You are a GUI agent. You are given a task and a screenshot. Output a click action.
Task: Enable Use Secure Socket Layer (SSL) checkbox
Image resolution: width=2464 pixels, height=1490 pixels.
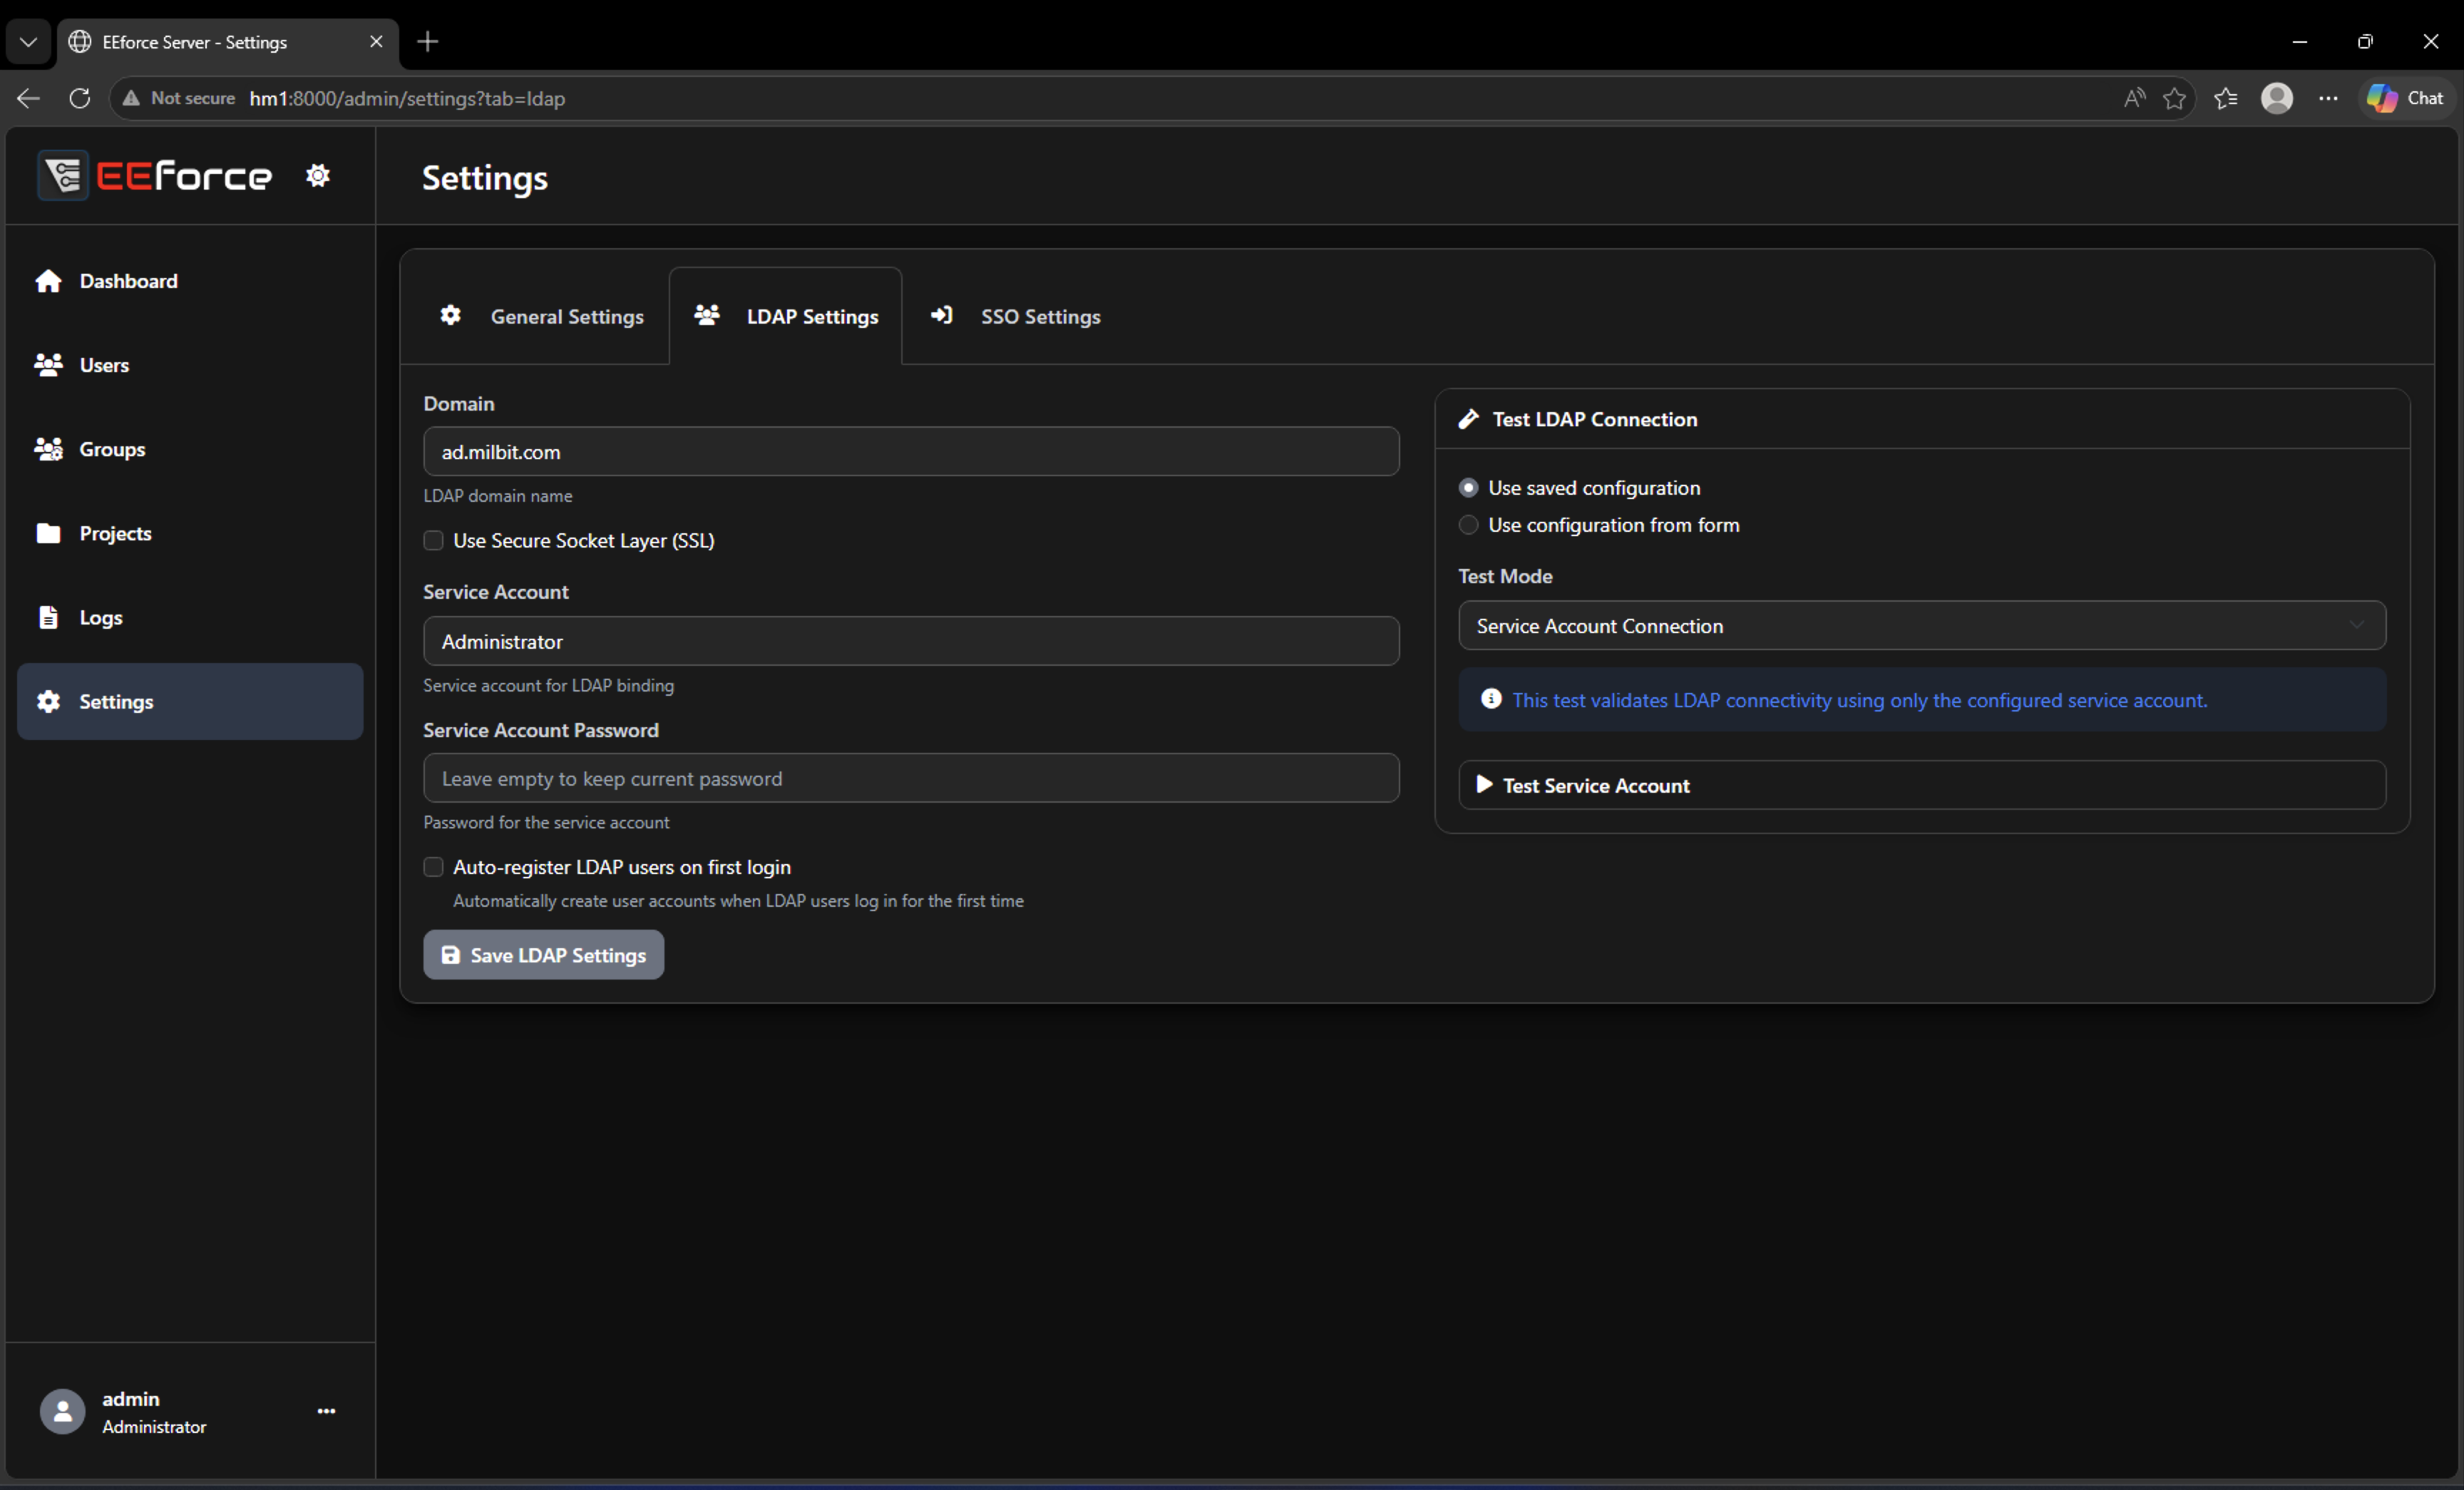(433, 540)
